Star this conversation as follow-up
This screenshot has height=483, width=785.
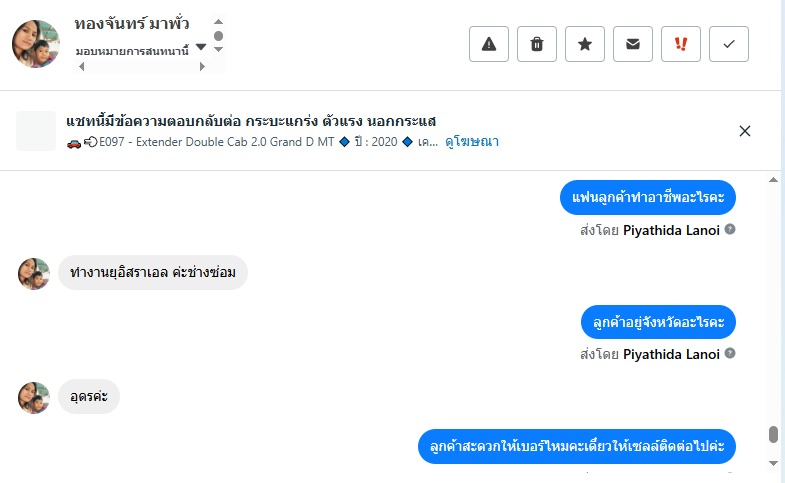tap(585, 44)
